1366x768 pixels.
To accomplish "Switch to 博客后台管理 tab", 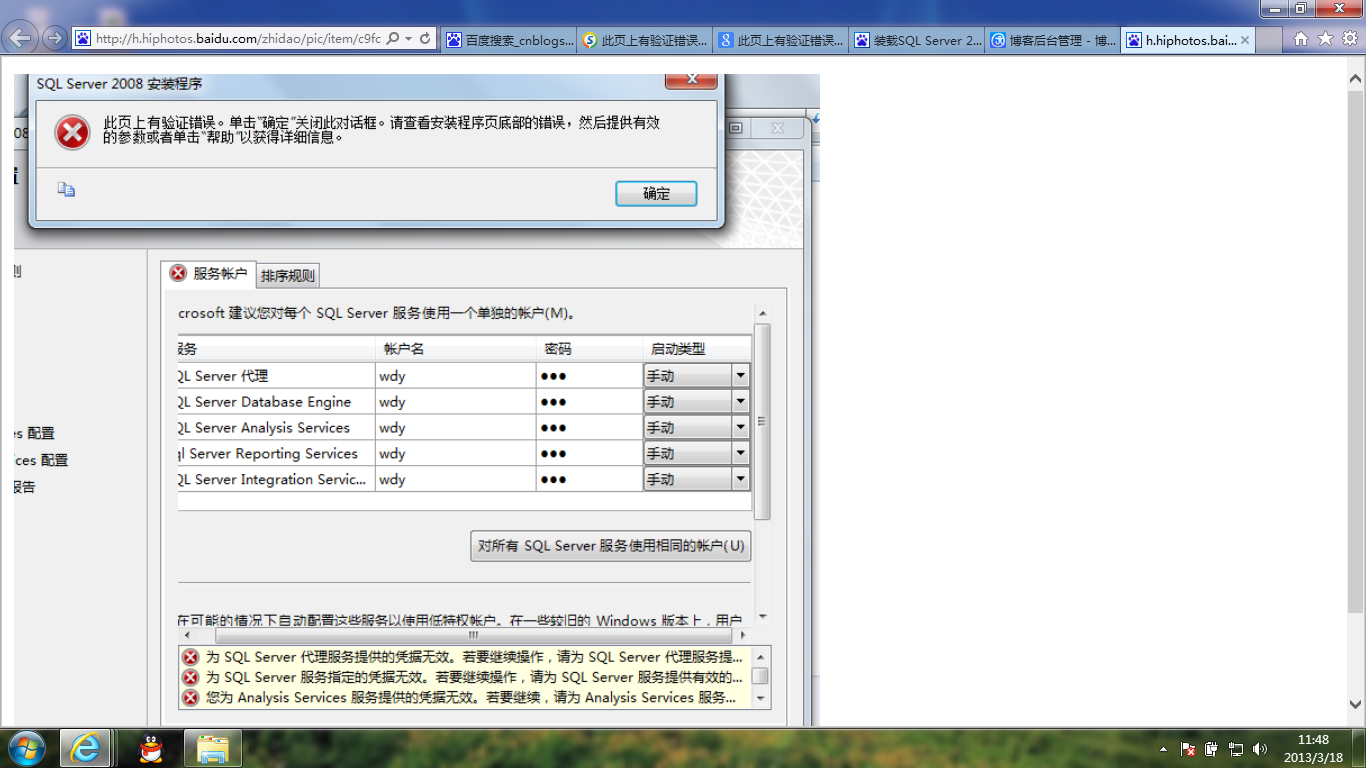I will pyautogui.click(x=1053, y=40).
